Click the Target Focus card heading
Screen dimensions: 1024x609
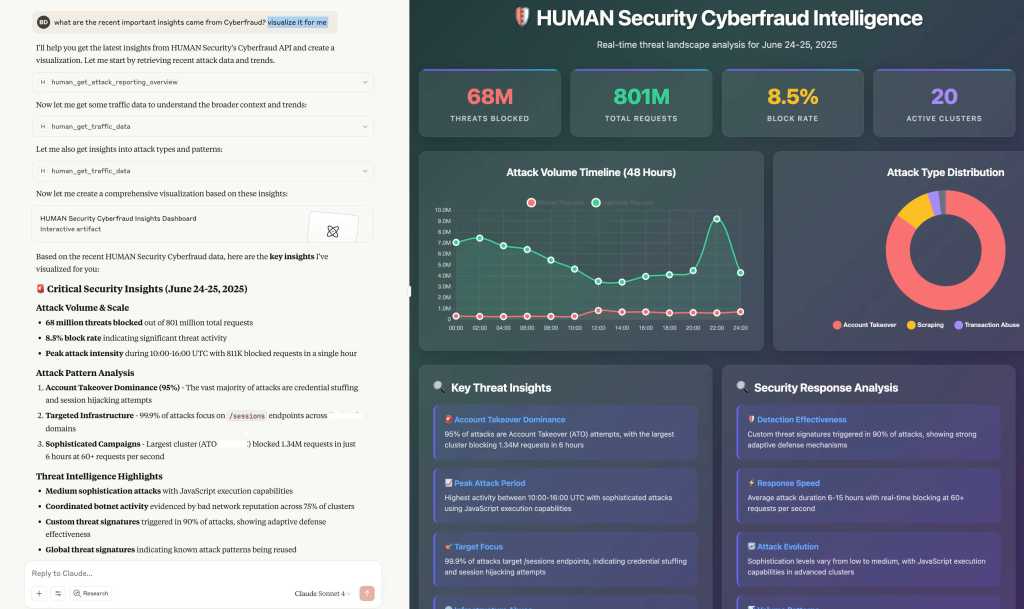coord(479,547)
